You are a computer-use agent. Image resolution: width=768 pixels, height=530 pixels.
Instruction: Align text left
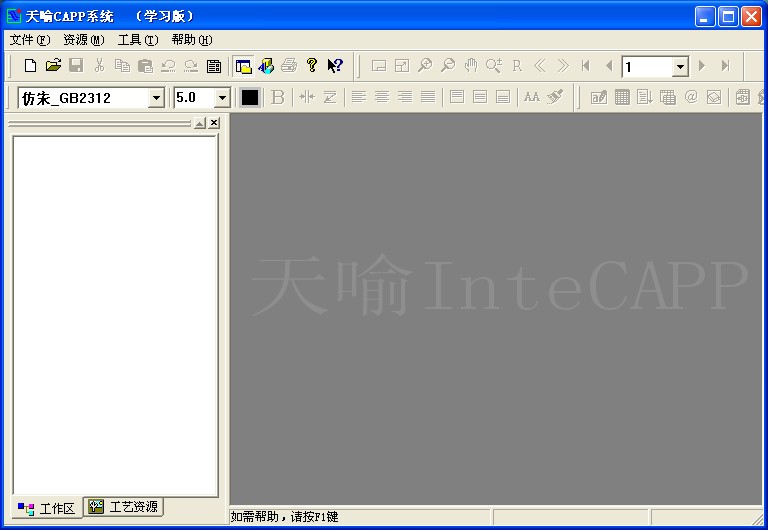[x=359, y=97]
